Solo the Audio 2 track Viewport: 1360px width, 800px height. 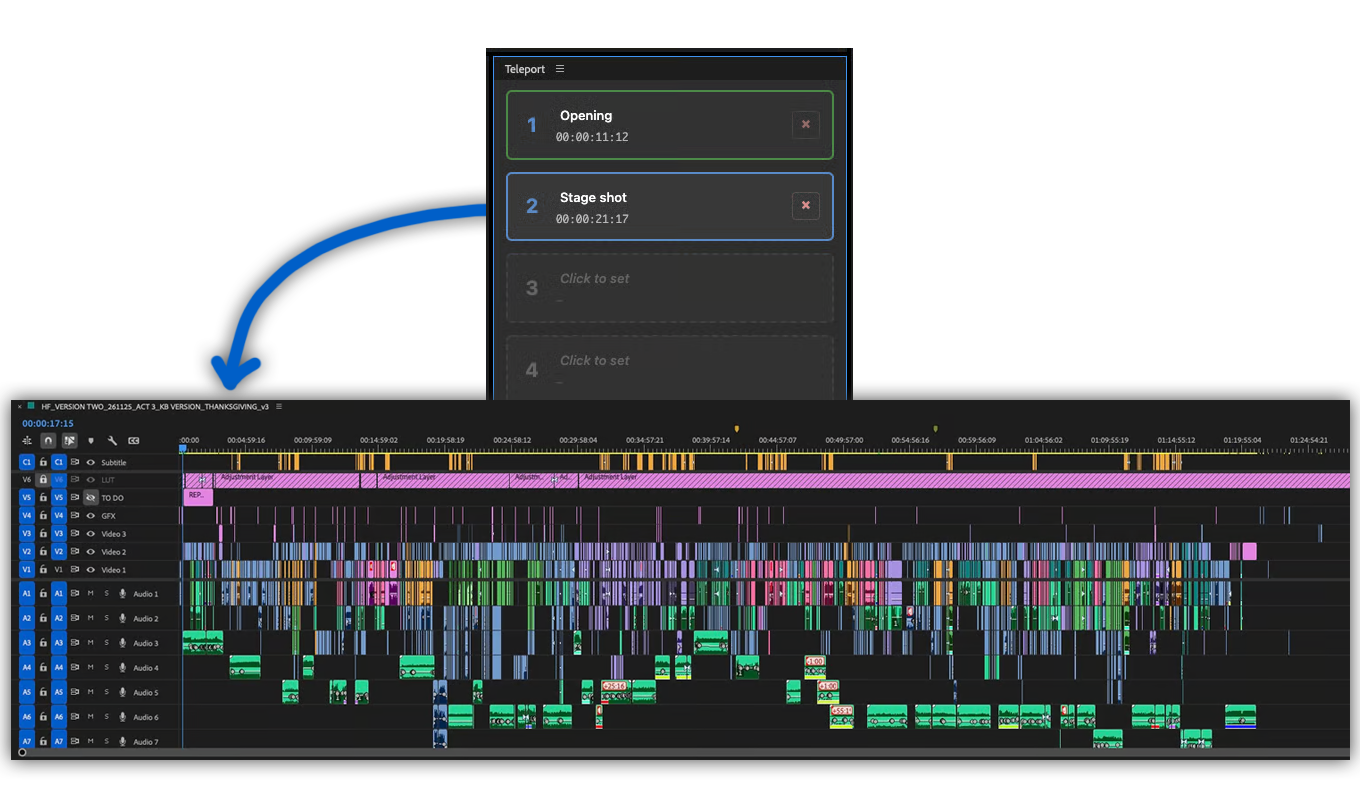coord(106,618)
